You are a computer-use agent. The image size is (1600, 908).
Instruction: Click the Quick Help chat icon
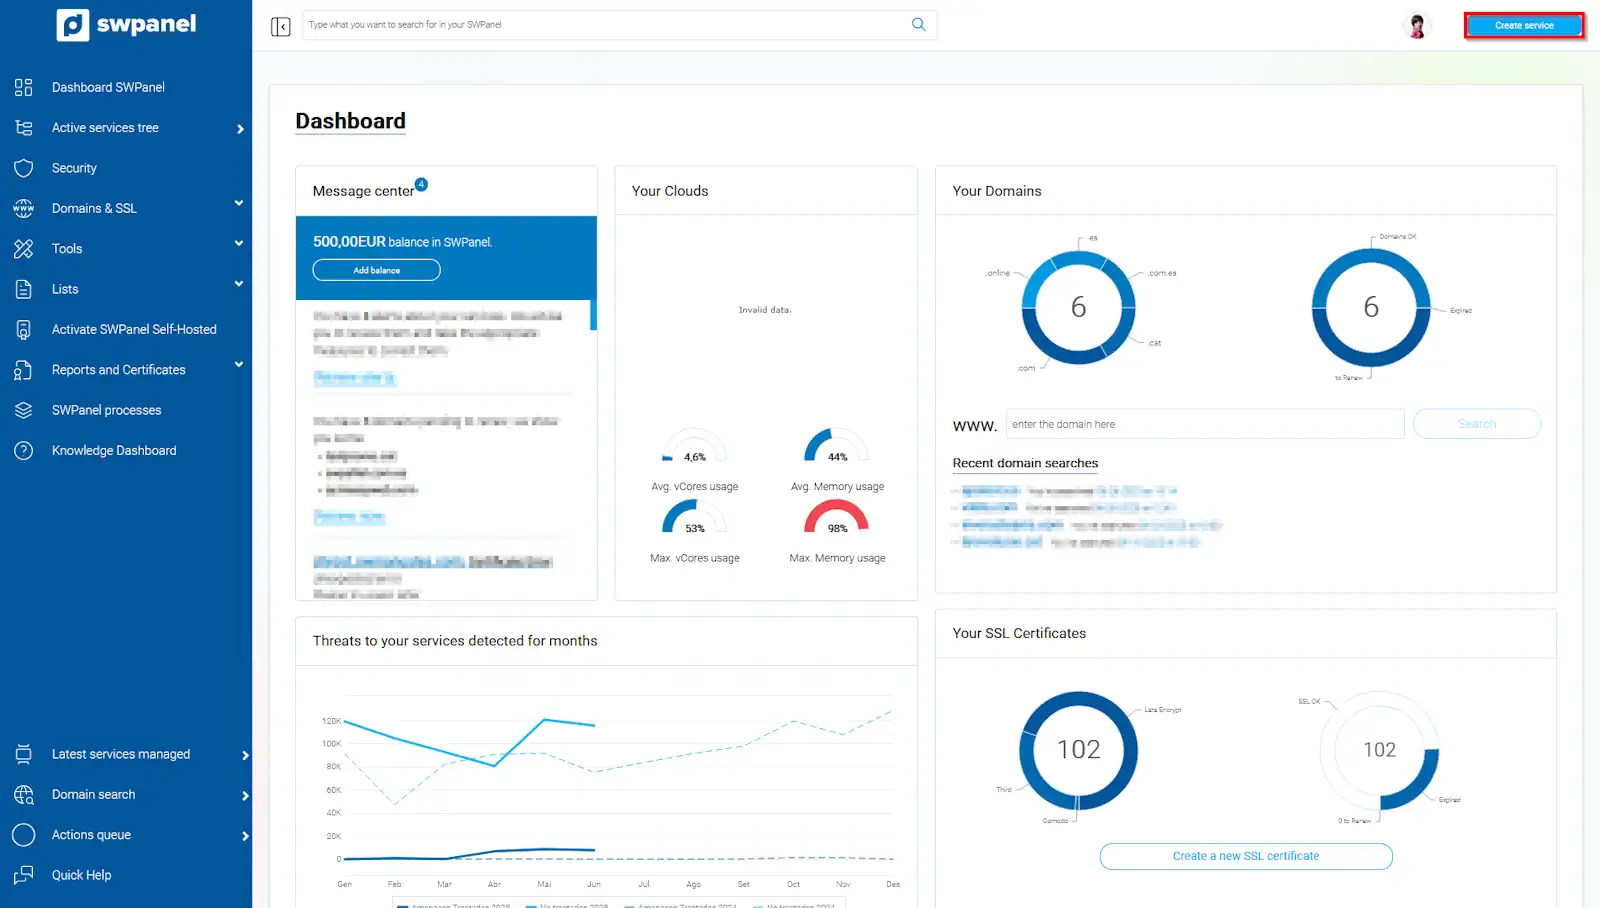[24, 875]
